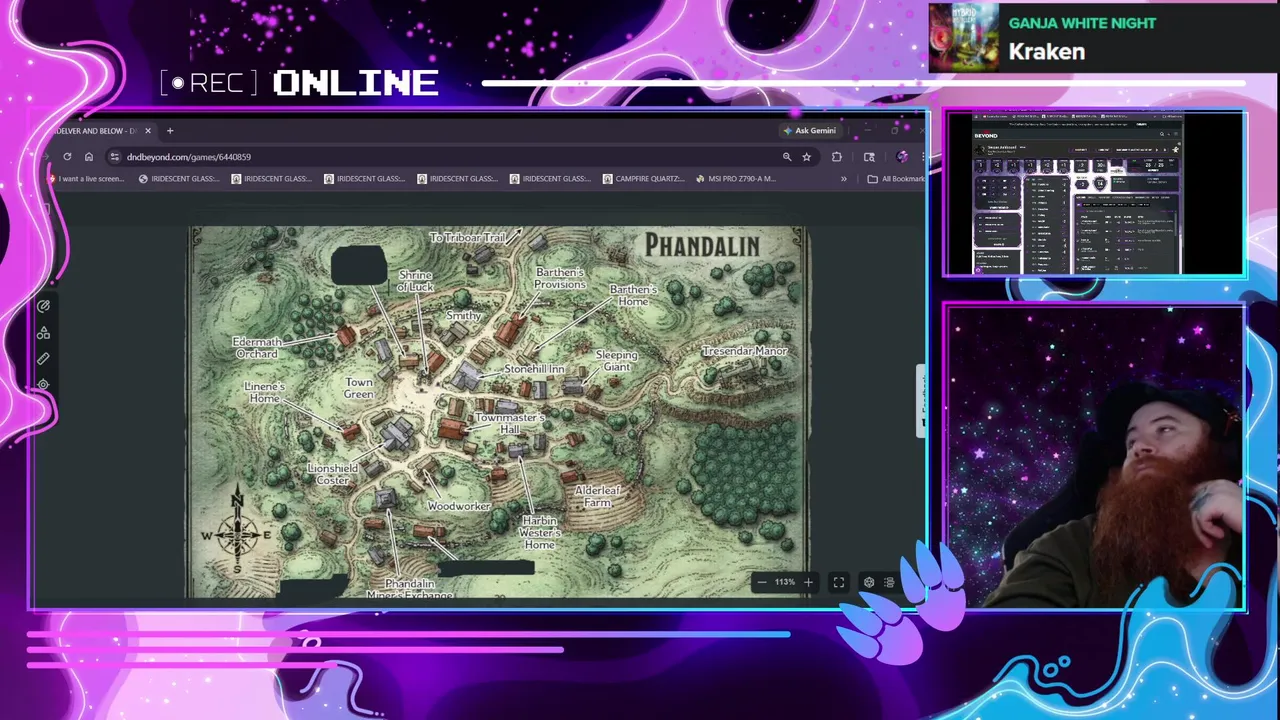Viewport: 1280px width, 720px height.
Task: Open the dice roller d20 icon
Action: coord(869,582)
